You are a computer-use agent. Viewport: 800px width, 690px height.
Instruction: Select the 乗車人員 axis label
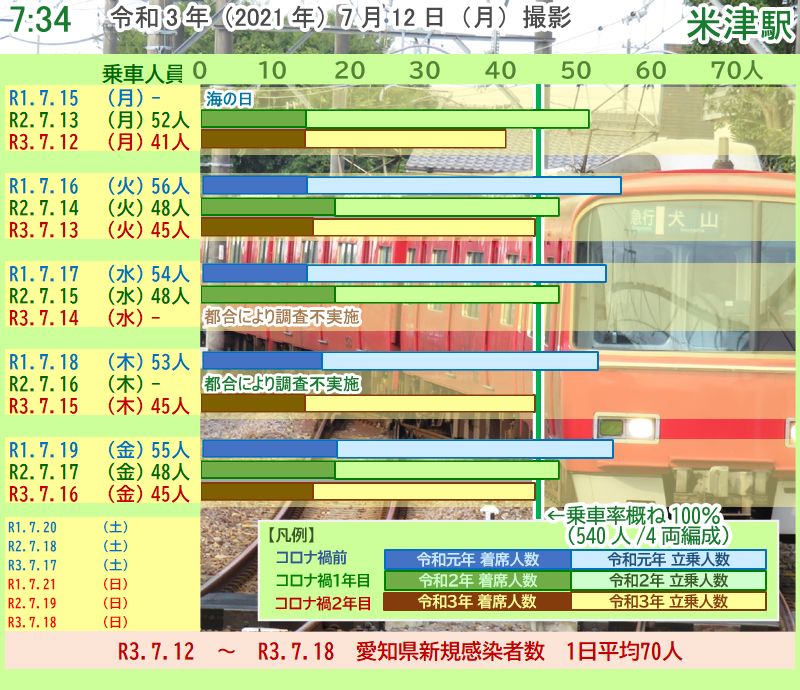(142, 74)
